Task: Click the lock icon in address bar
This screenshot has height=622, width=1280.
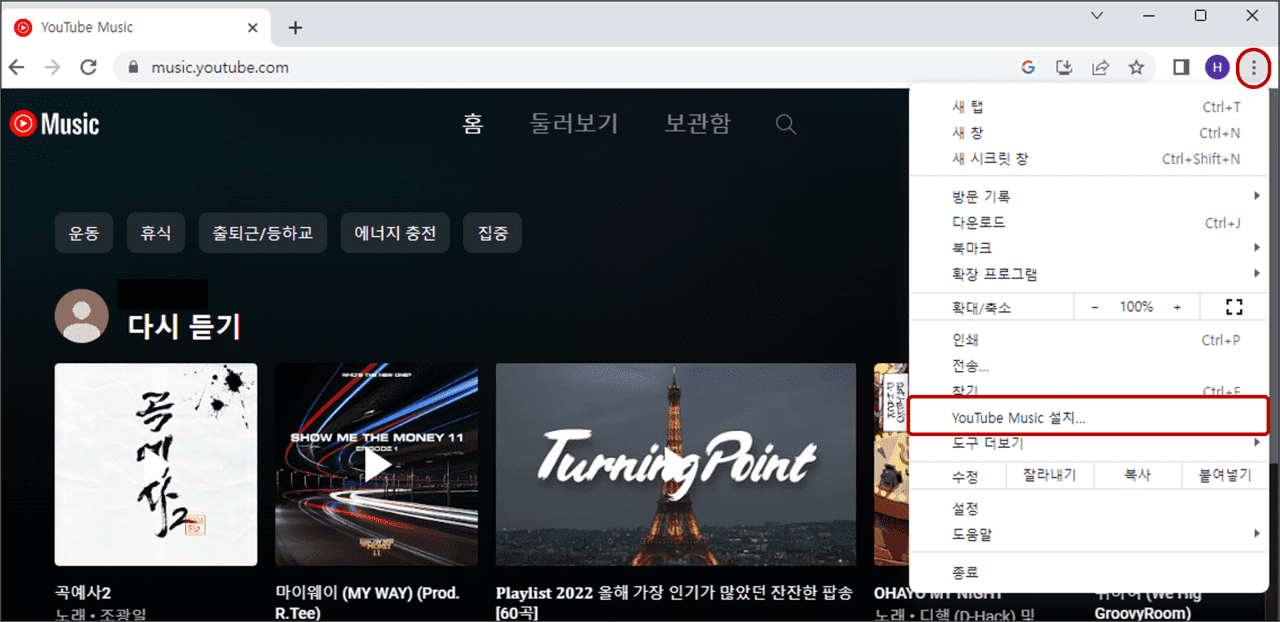Action: [132, 68]
